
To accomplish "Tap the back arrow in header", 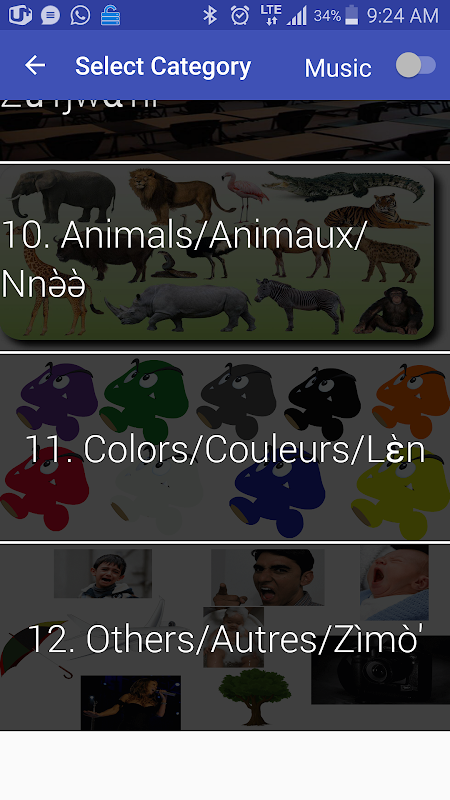I will [x=35, y=65].
